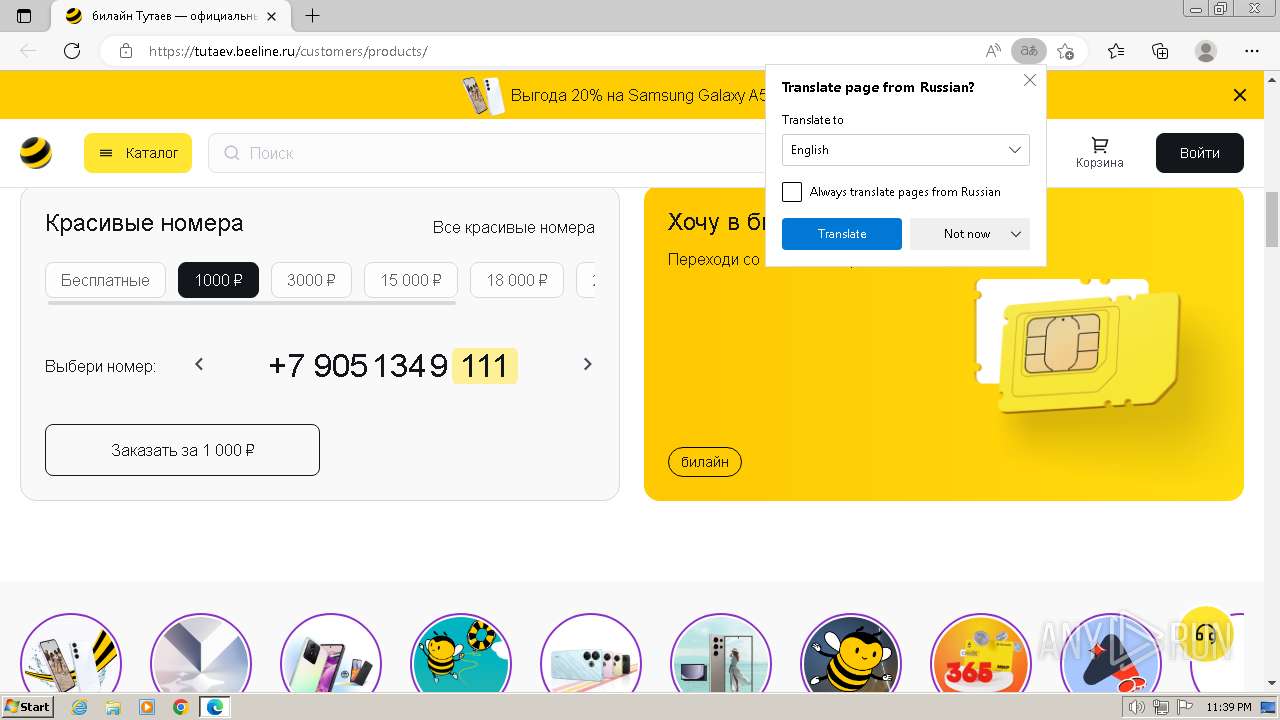The height and width of the screenshot is (720, 1280).
Task: Click the address bar URL
Action: pyautogui.click(x=288, y=51)
